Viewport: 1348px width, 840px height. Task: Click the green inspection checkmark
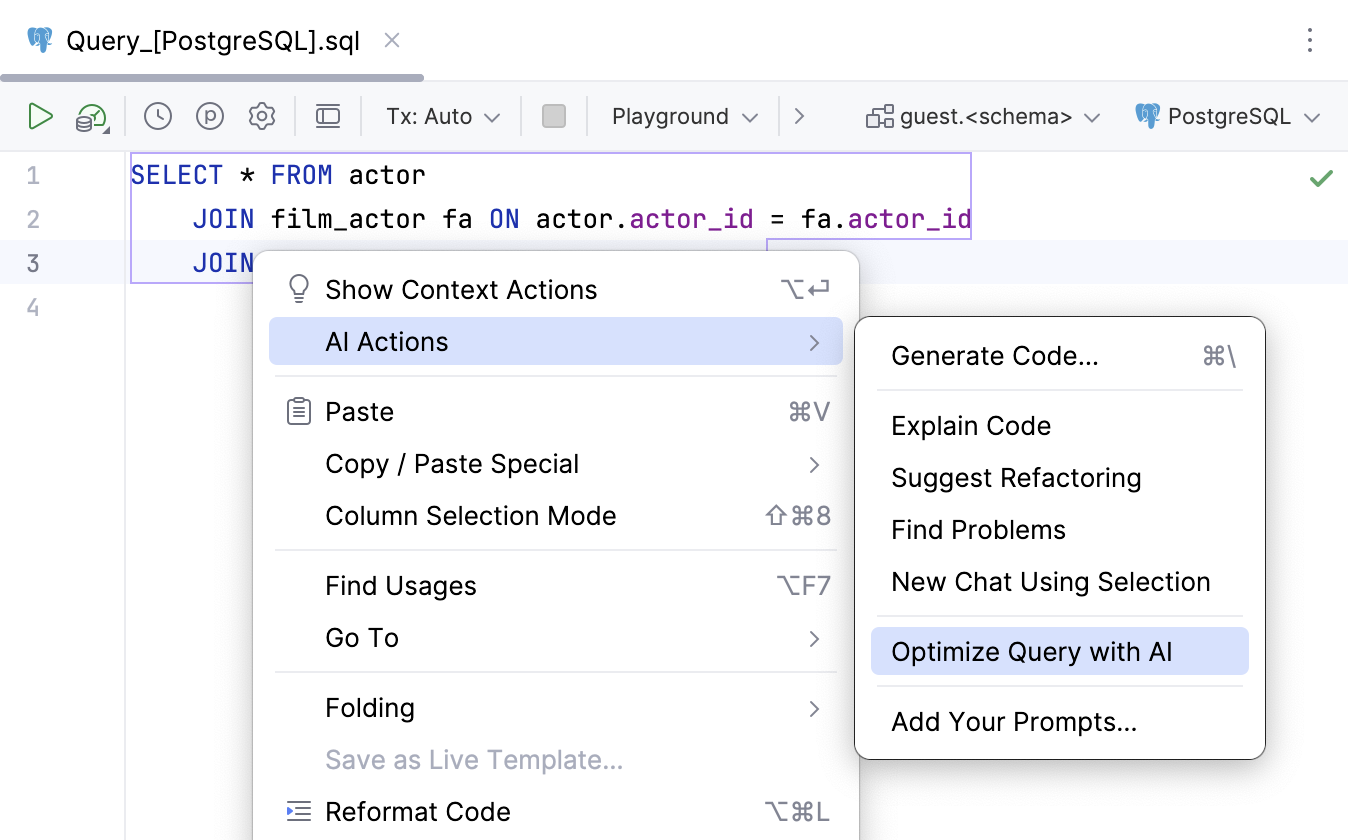(x=1320, y=176)
